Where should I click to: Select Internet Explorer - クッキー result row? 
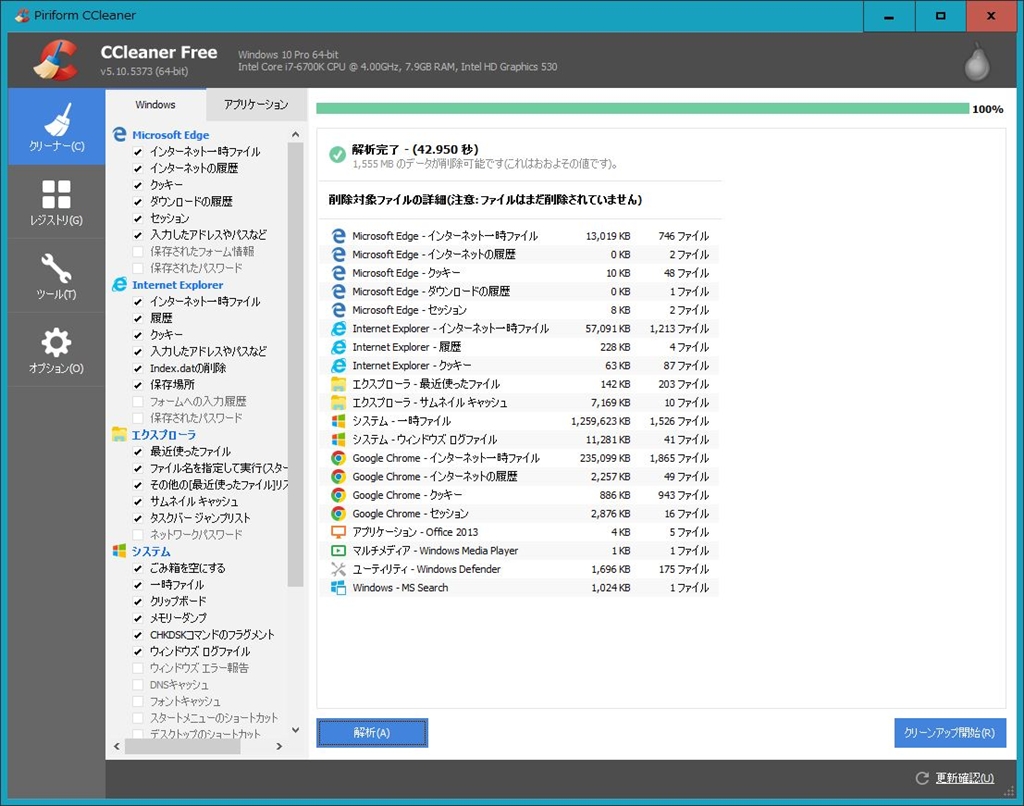[x=520, y=365]
